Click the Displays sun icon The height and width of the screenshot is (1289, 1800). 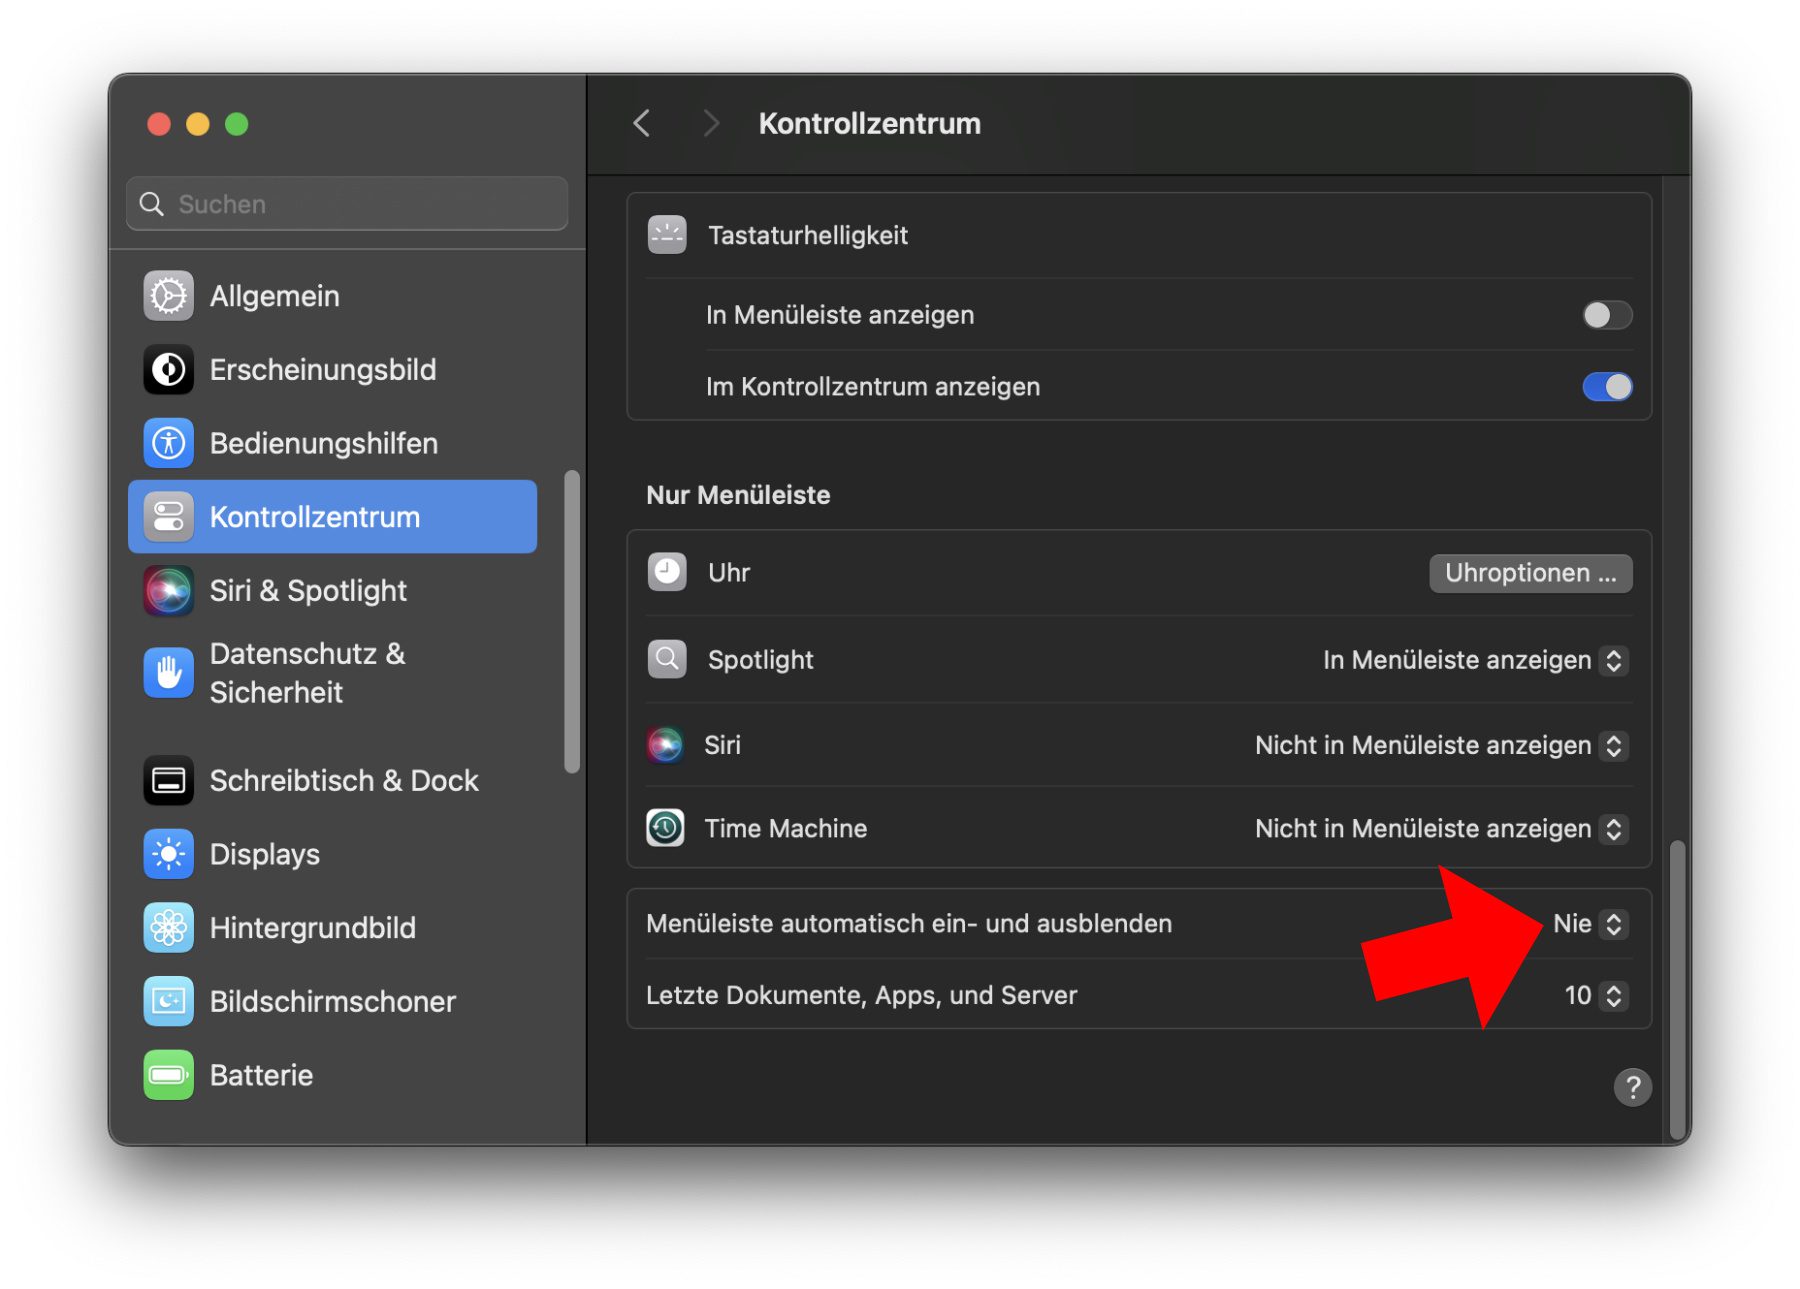coord(168,854)
